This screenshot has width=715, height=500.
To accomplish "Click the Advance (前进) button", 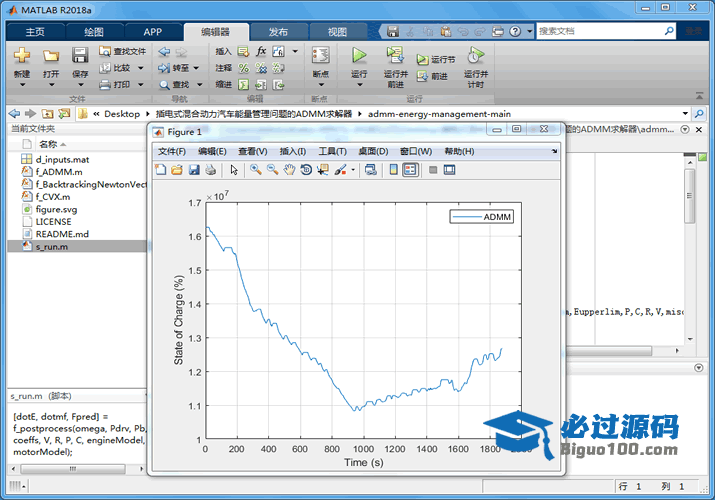I will pos(432,77).
